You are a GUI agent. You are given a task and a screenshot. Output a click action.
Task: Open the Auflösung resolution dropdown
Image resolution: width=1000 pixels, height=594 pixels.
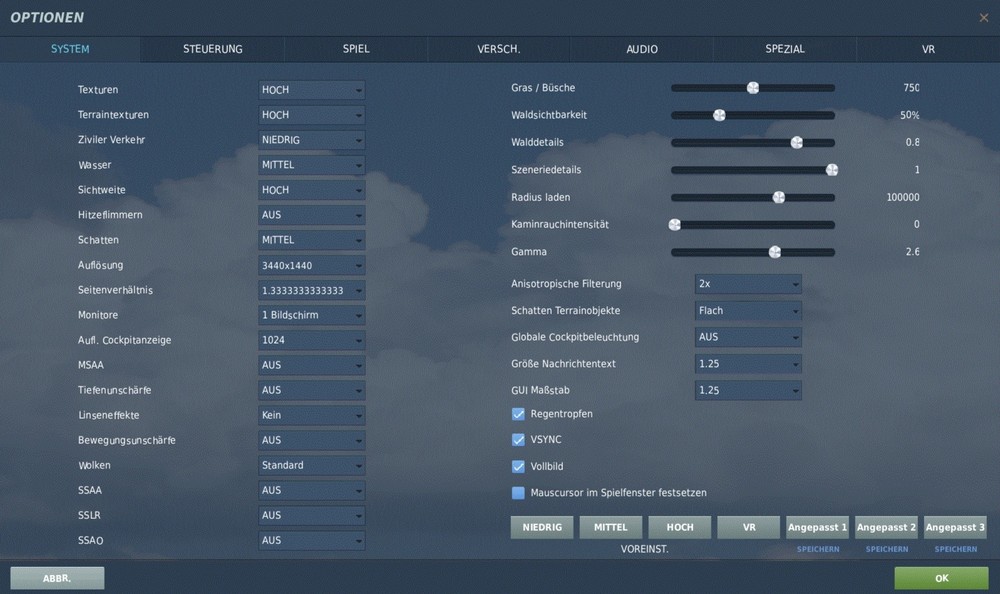[x=311, y=264]
